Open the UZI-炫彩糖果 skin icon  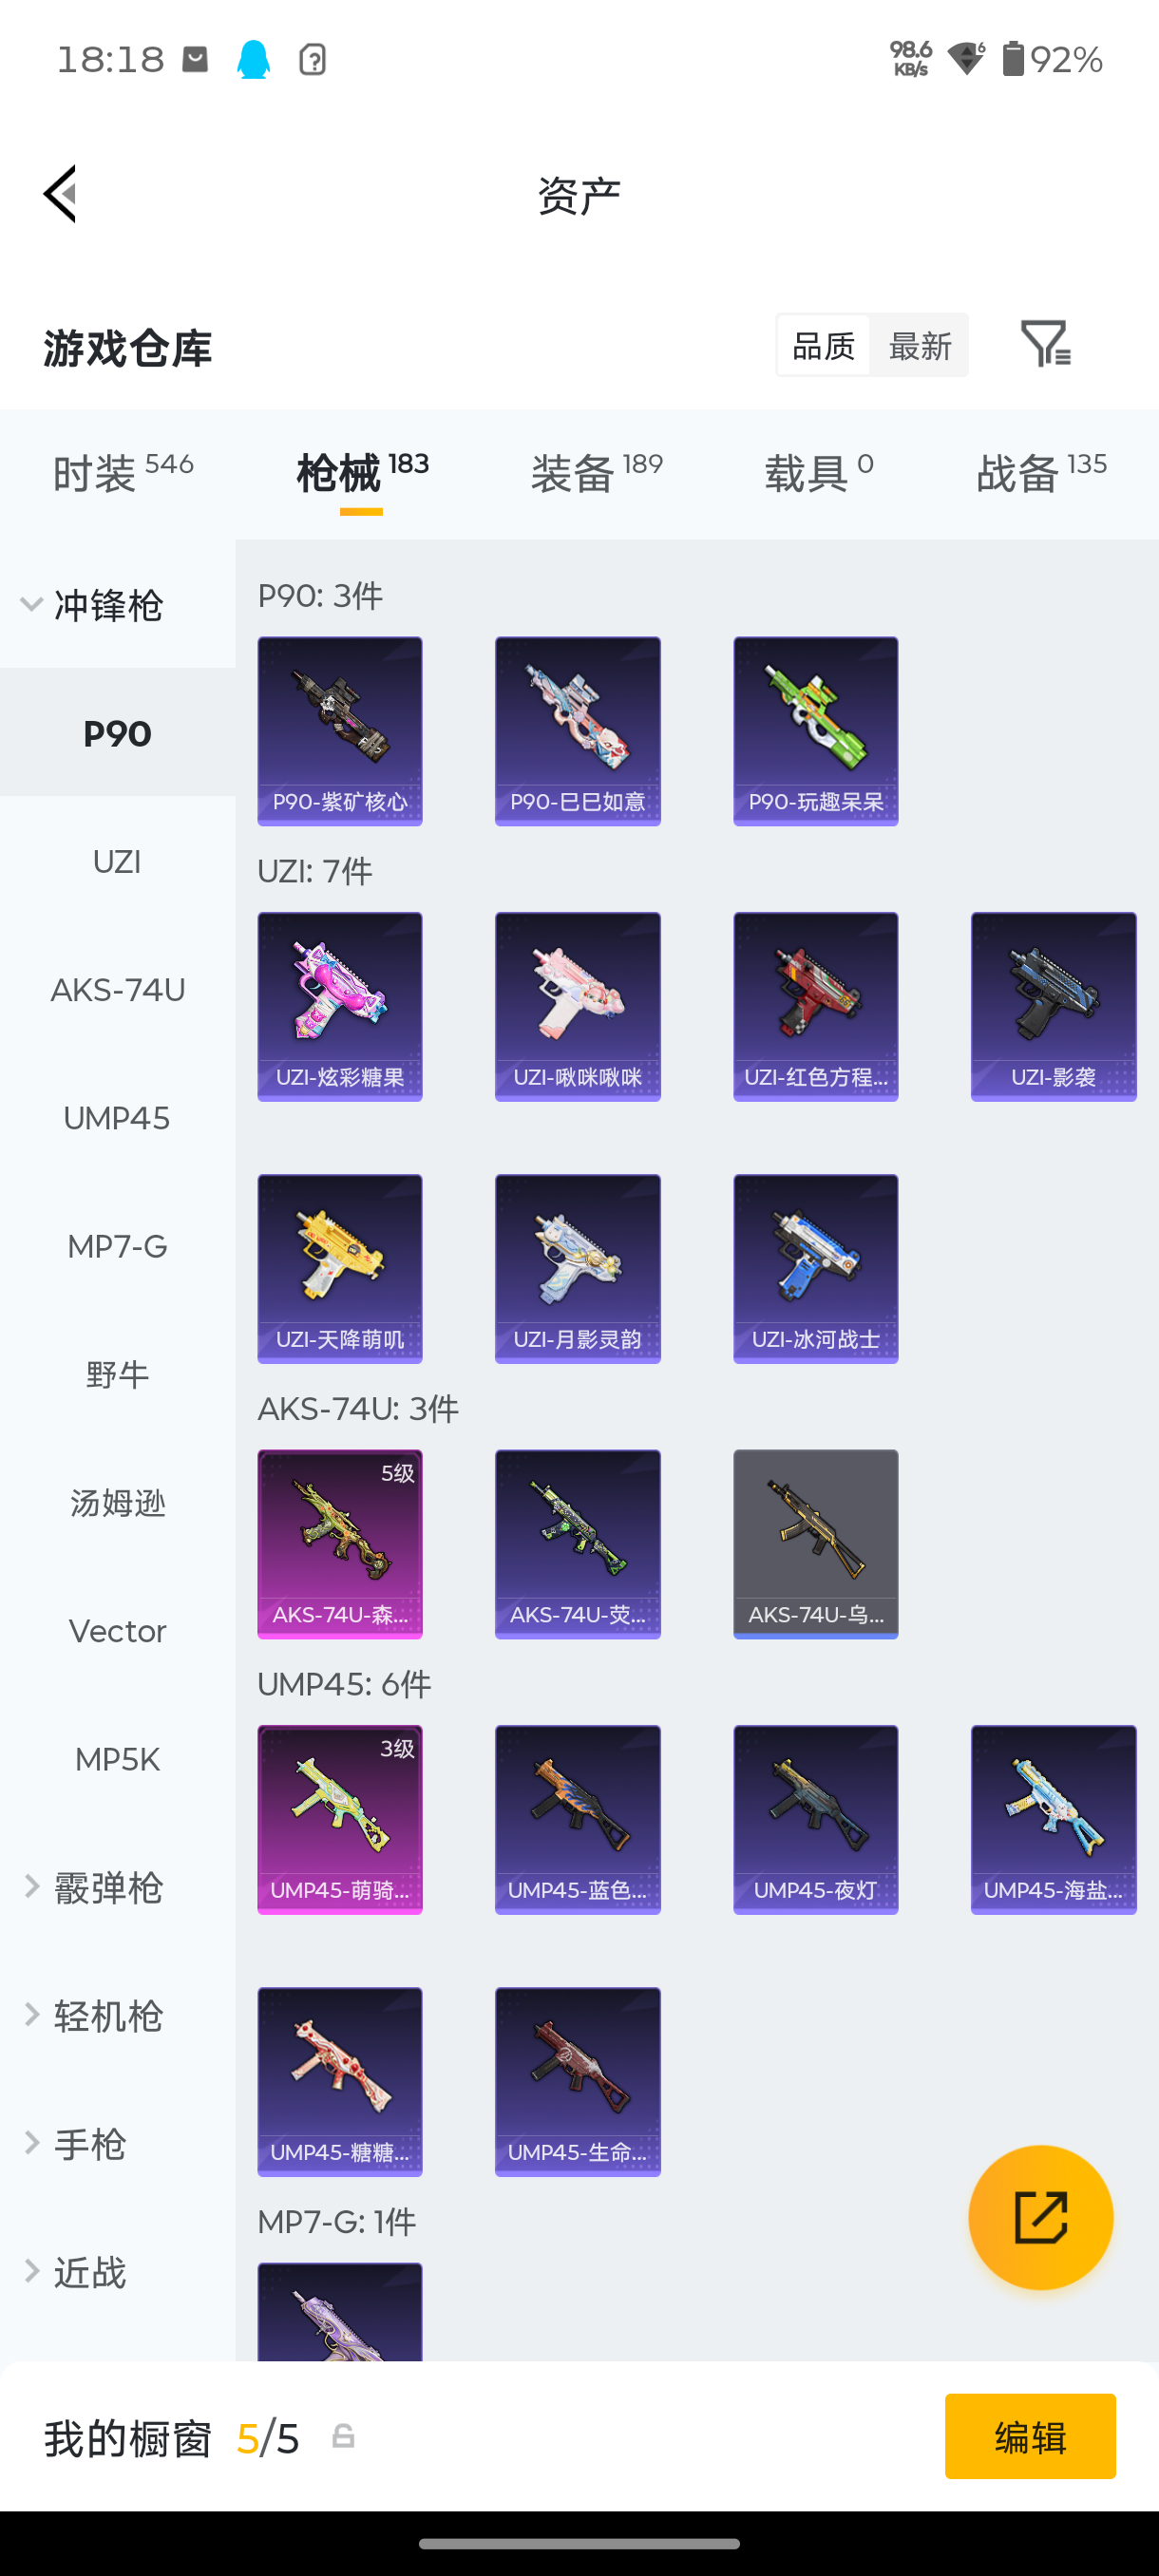point(340,1006)
